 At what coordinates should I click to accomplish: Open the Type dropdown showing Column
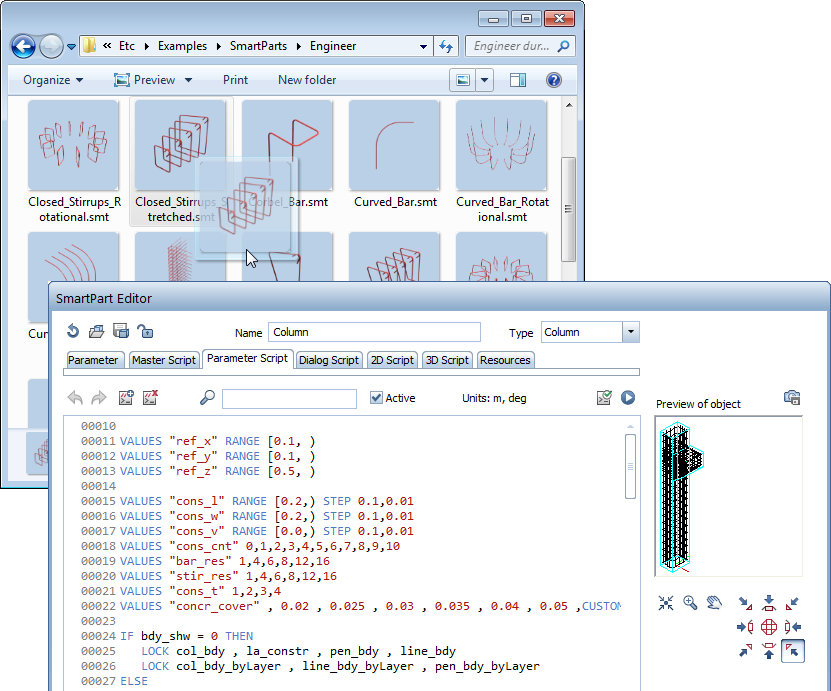(630, 332)
